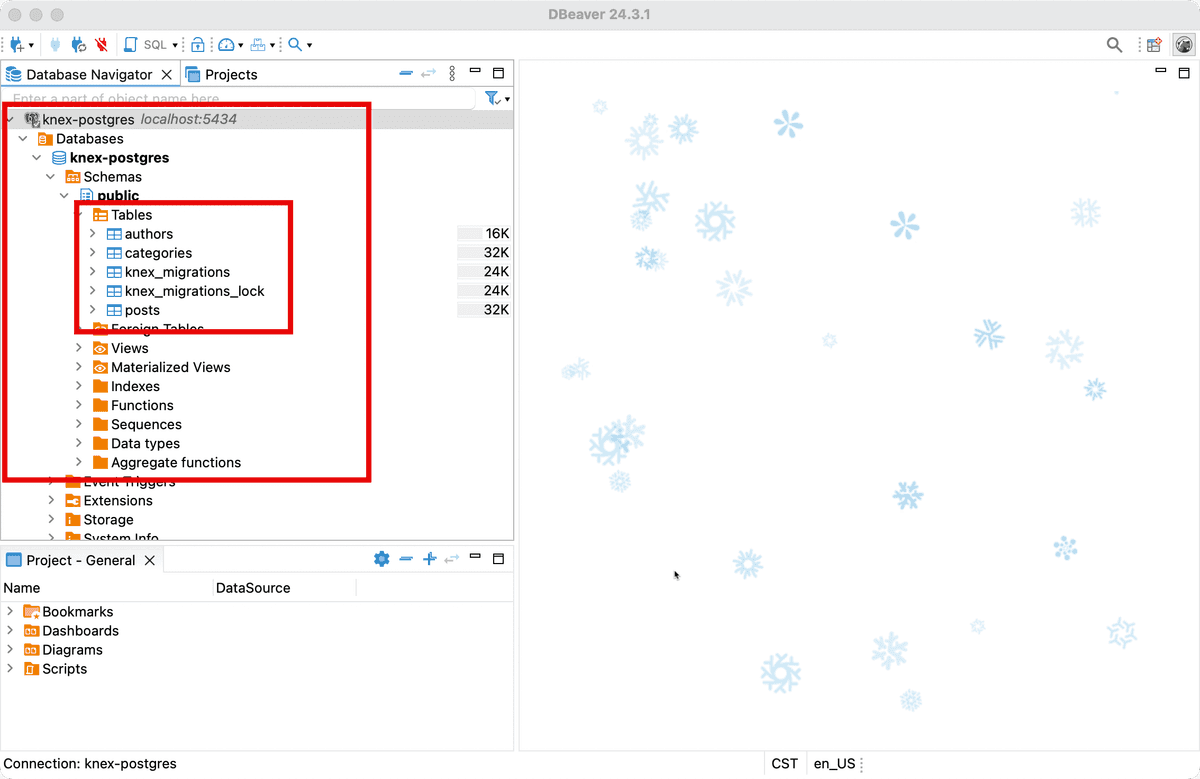Open the SQL editor dropdown arrow
Screen dimensions: 1200x779
click(175, 45)
